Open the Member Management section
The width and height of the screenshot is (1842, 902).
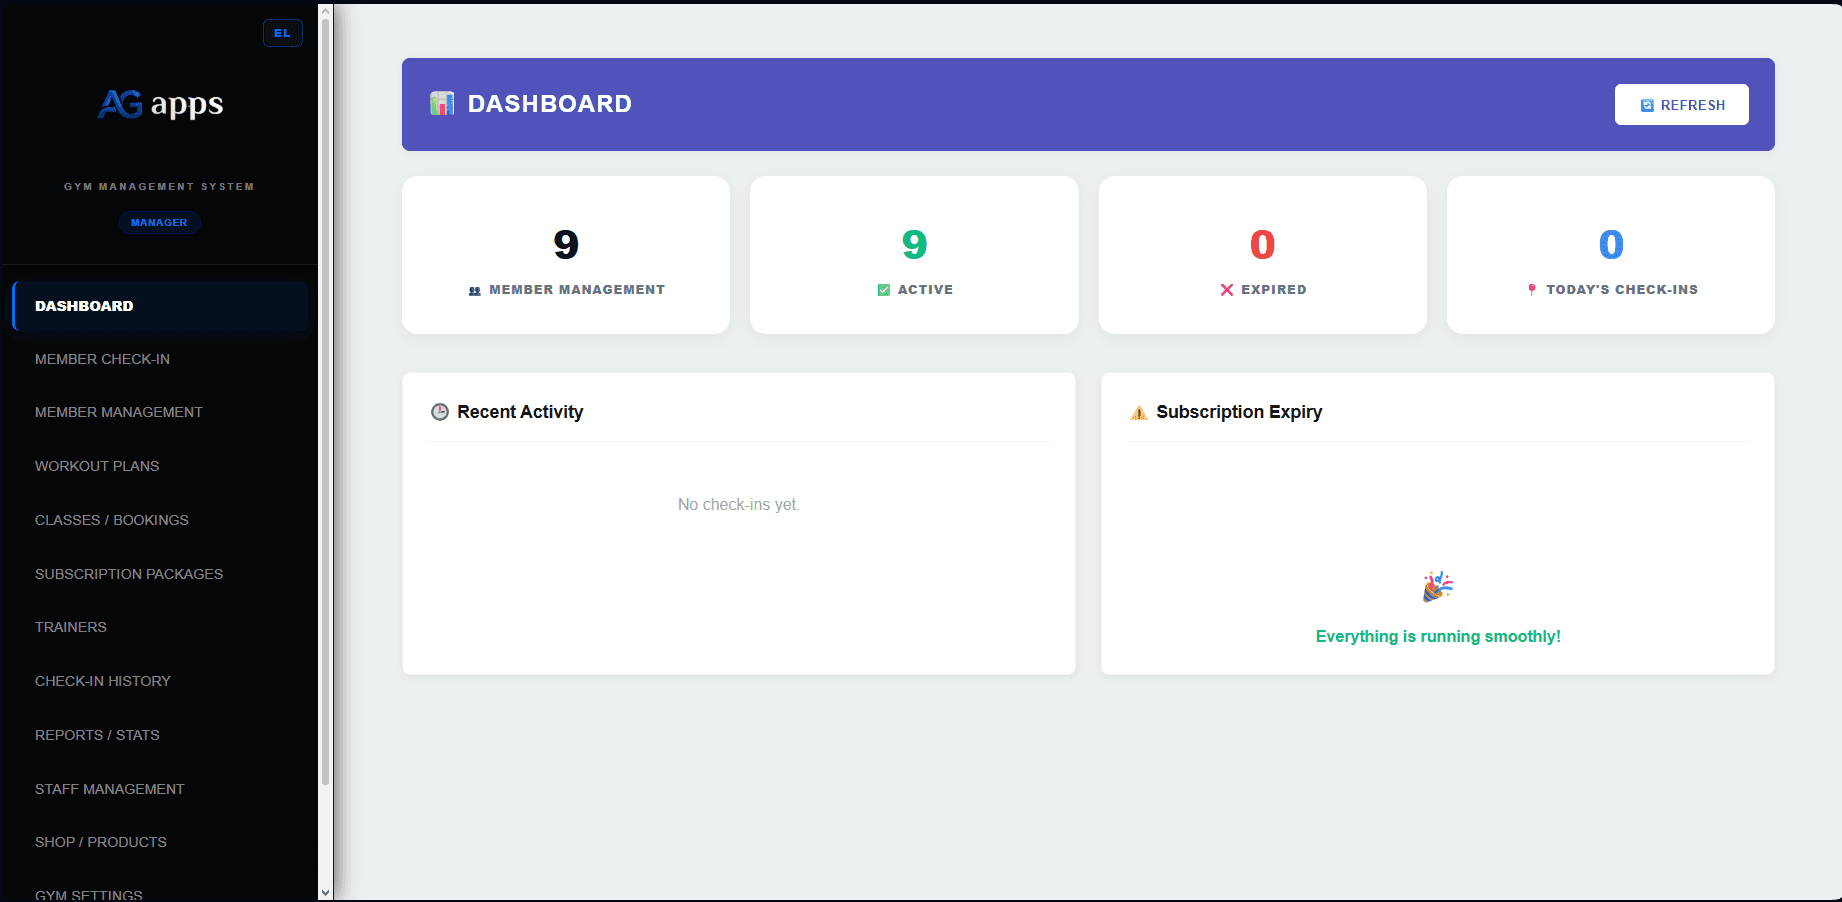click(118, 412)
